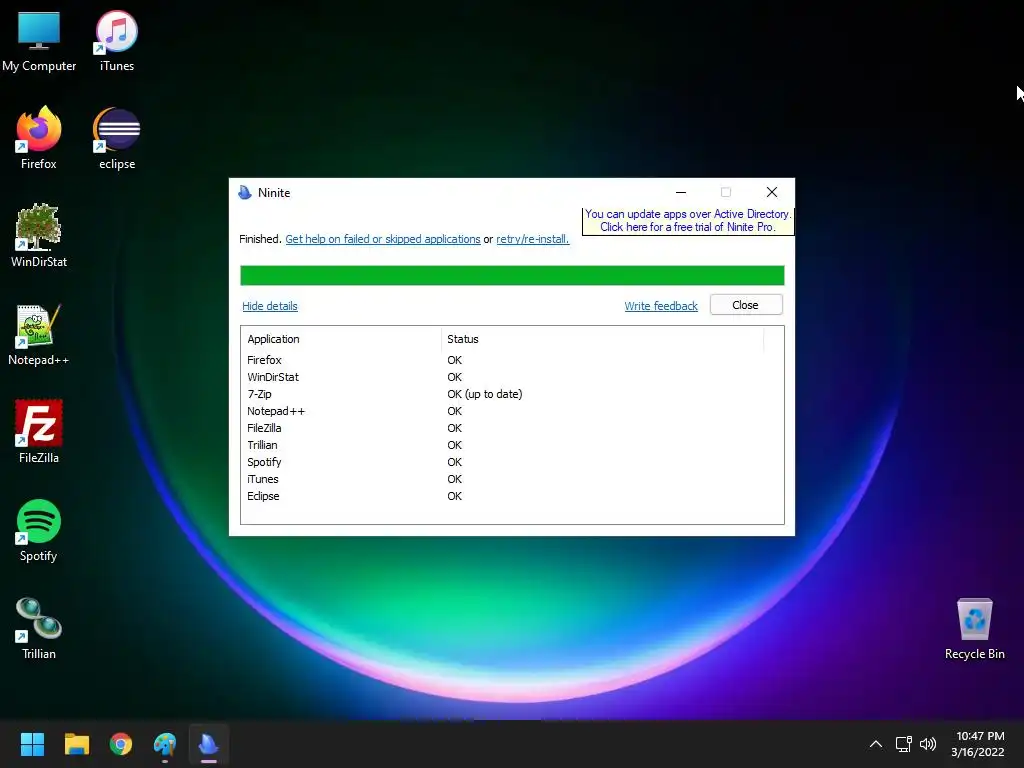Select the Notepad++ row in the list
The height and width of the screenshot is (768, 1024).
(512, 411)
